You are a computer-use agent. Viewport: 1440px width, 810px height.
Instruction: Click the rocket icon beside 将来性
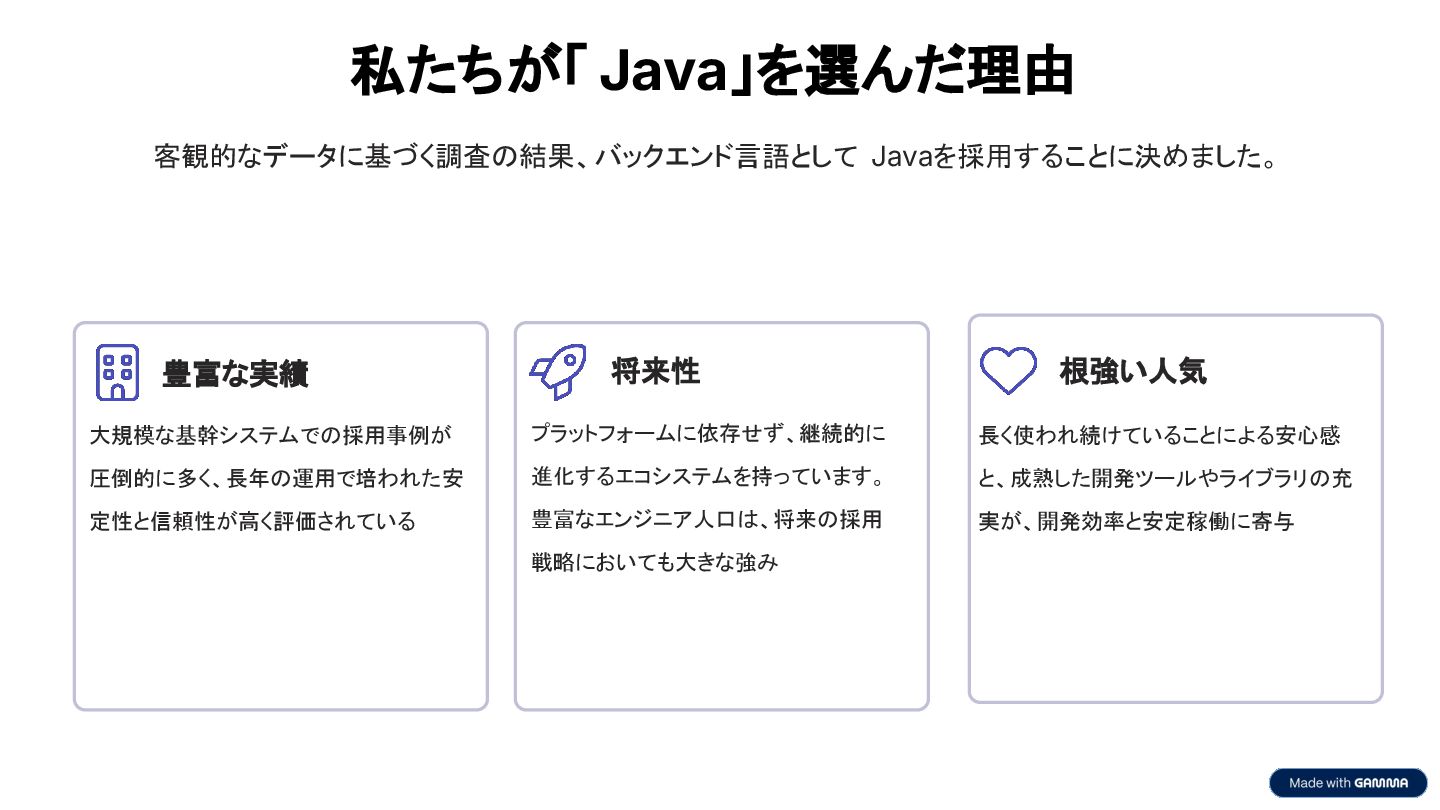[558, 371]
